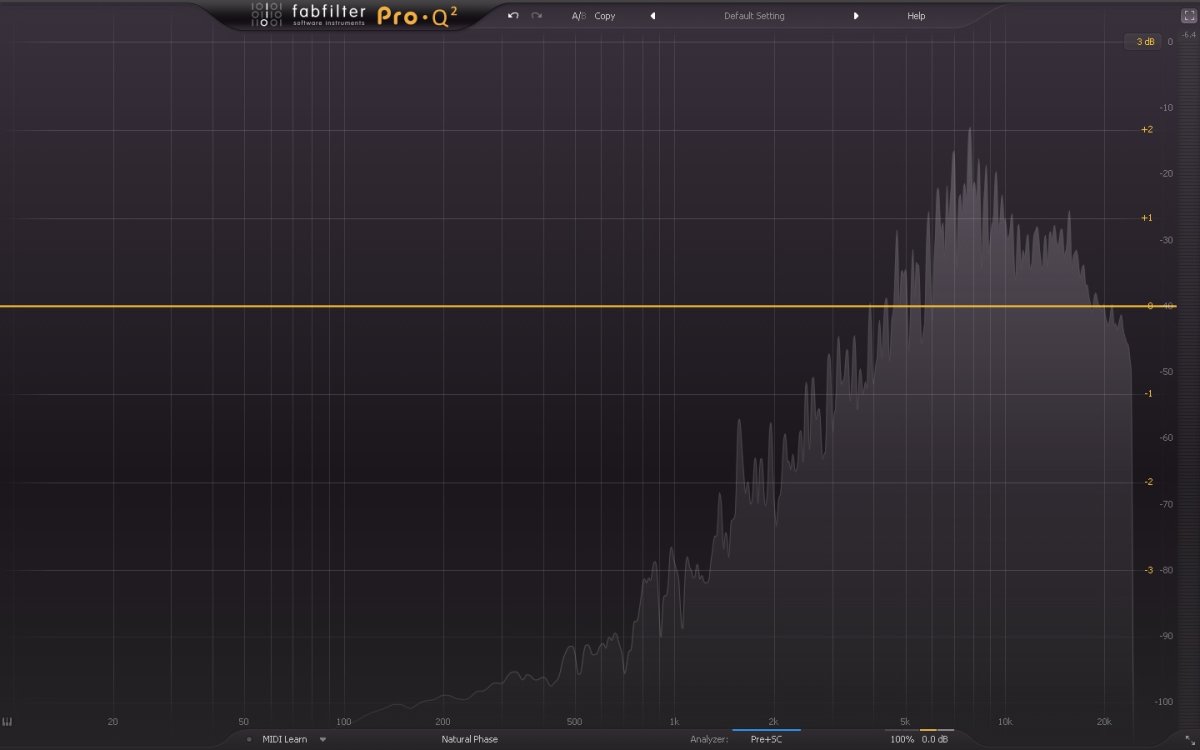The image size is (1200, 750).
Task: Click the -2 dB gain scale label
Action: (x=1148, y=482)
